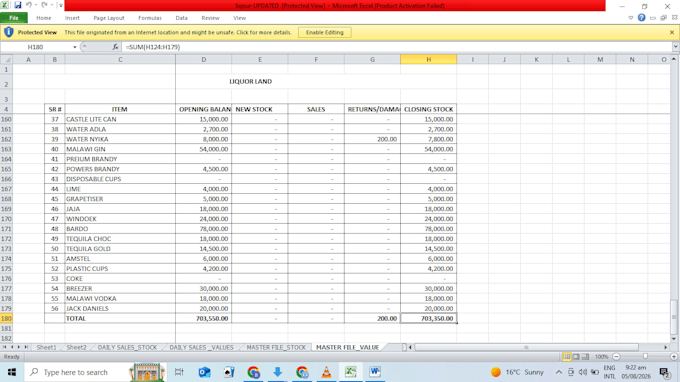Open the View ribbon tab
Screen dimensions: 680x382
239,18
